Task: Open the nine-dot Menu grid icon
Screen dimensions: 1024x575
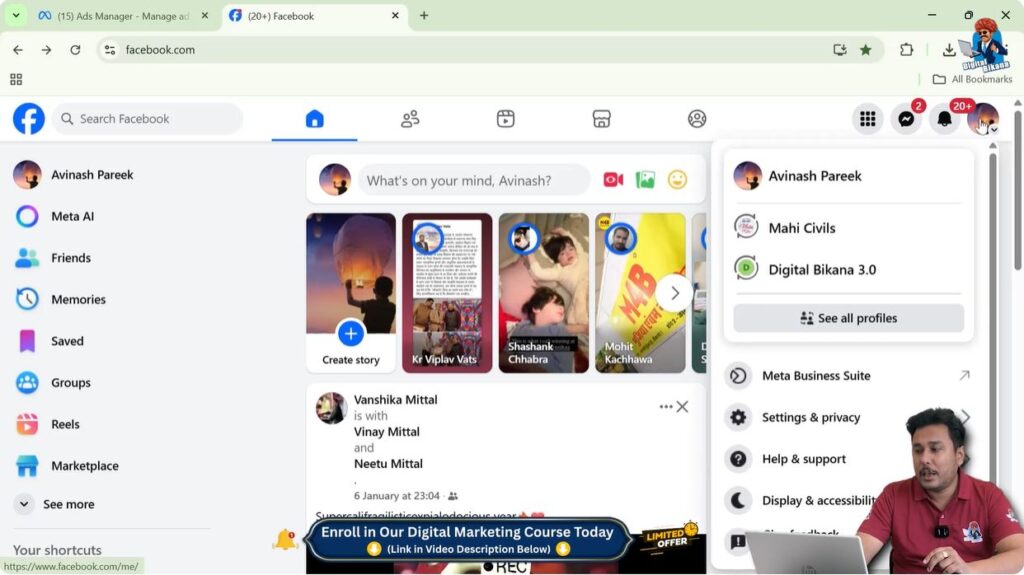Action: [867, 119]
